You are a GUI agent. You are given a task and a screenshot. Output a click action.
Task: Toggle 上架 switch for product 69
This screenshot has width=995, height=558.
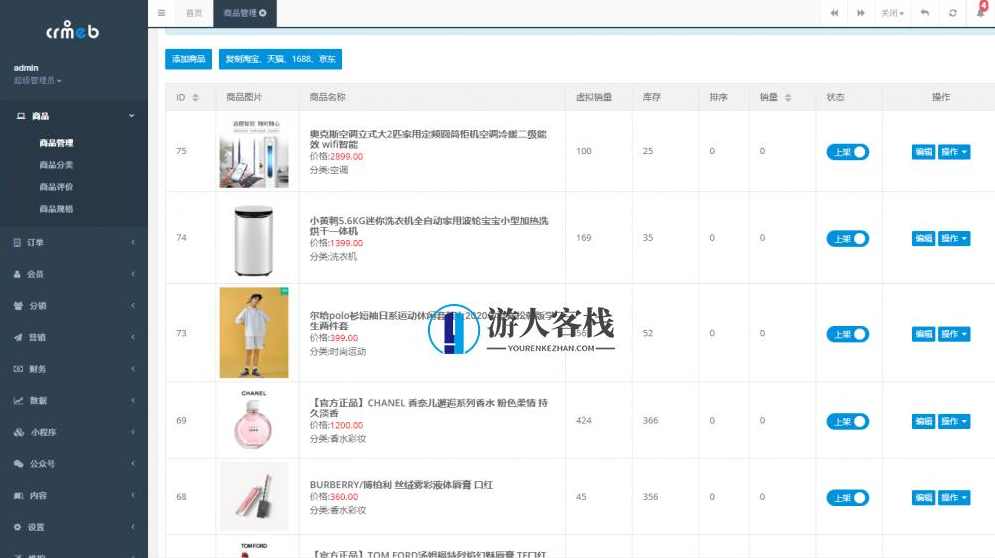click(x=847, y=422)
